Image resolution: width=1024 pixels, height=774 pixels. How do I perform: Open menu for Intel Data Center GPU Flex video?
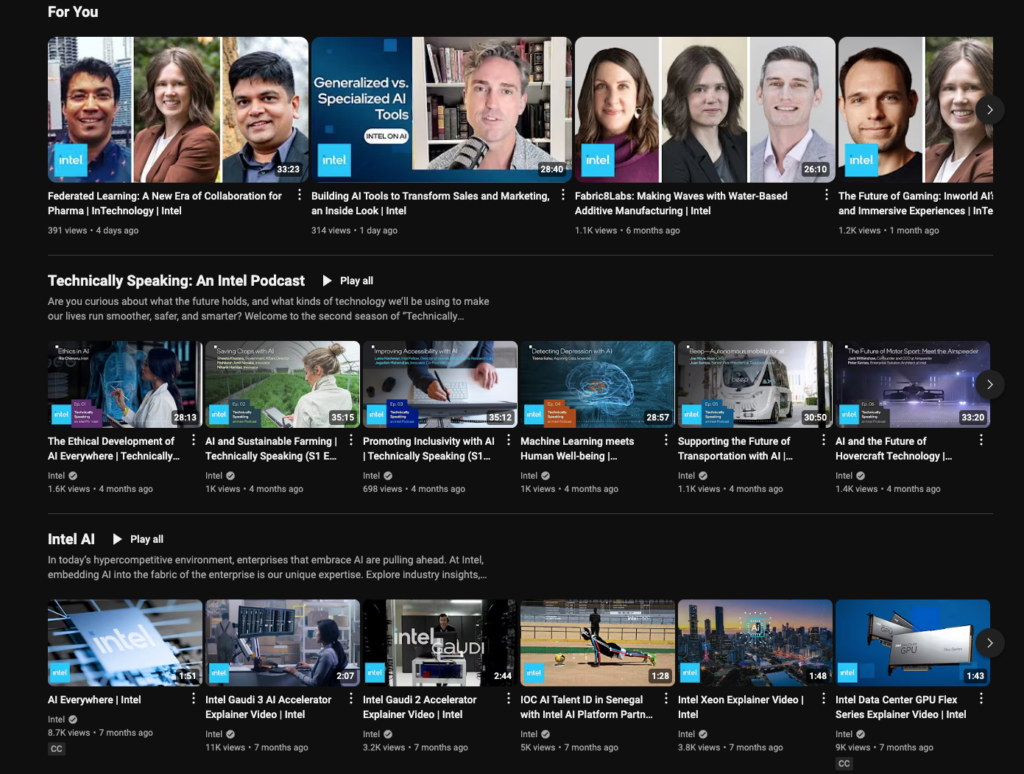click(981, 699)
